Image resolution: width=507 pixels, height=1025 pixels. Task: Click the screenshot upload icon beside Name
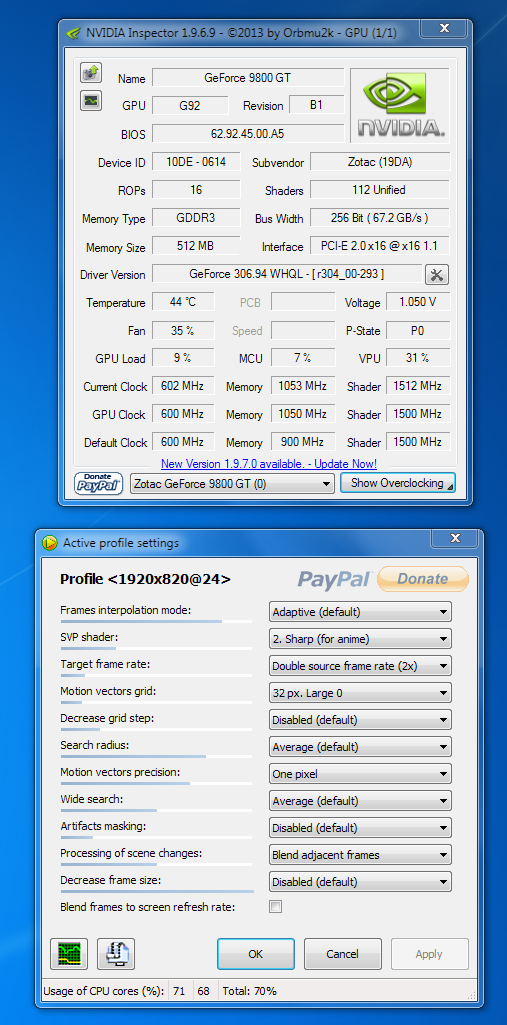pos(90,73)
